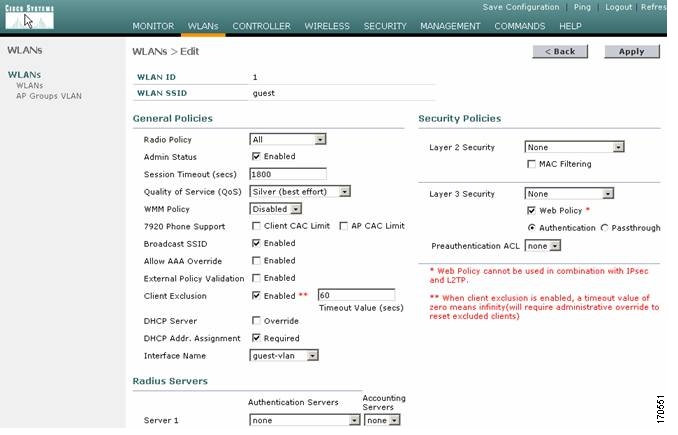
Task: Click the Session Timeout input field
Action: pos(288,174)
